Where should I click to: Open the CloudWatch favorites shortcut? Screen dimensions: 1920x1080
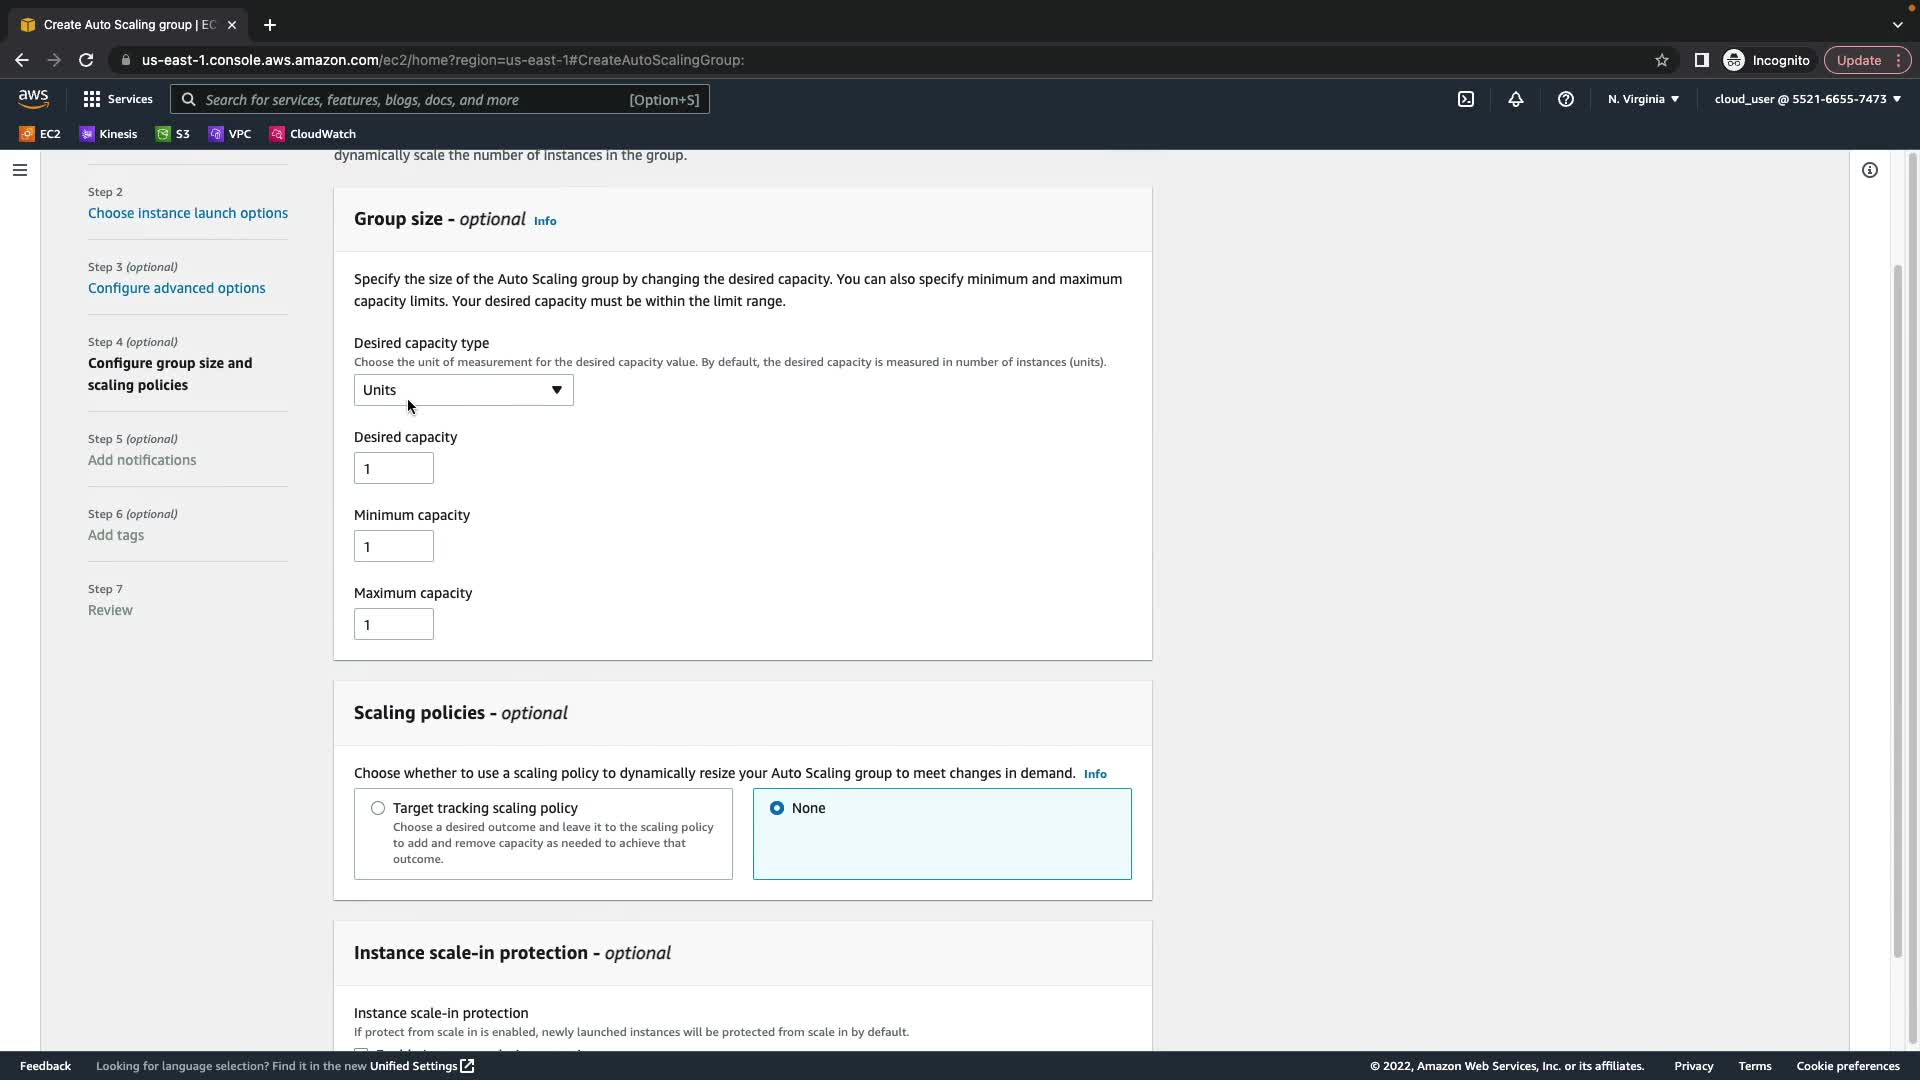point(312,133)
